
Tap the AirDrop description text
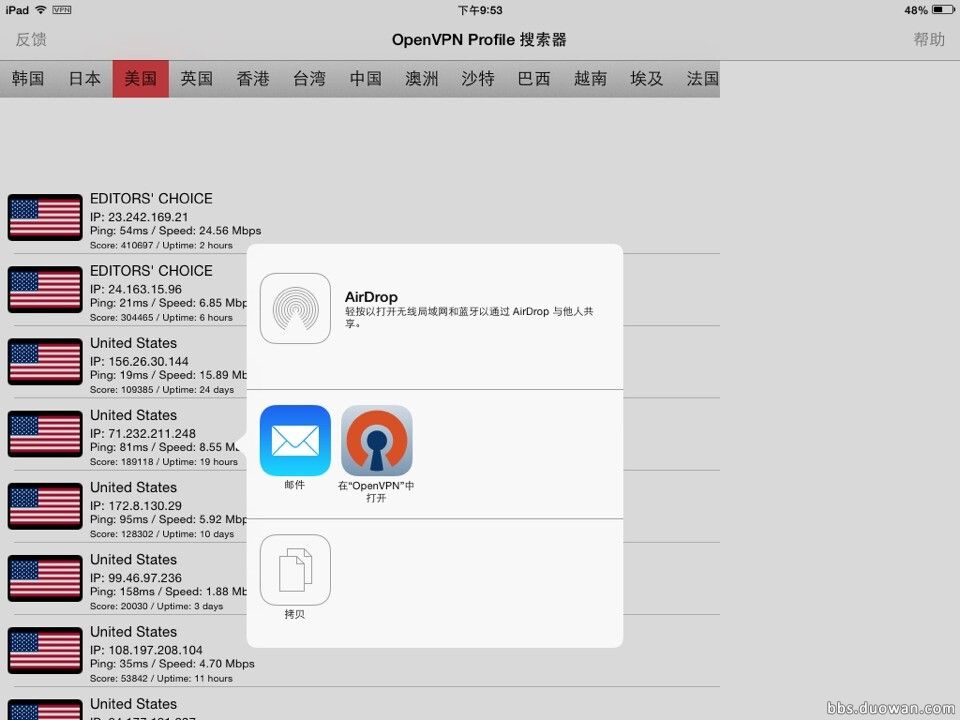pyautogui.click(x=469, y=317)
